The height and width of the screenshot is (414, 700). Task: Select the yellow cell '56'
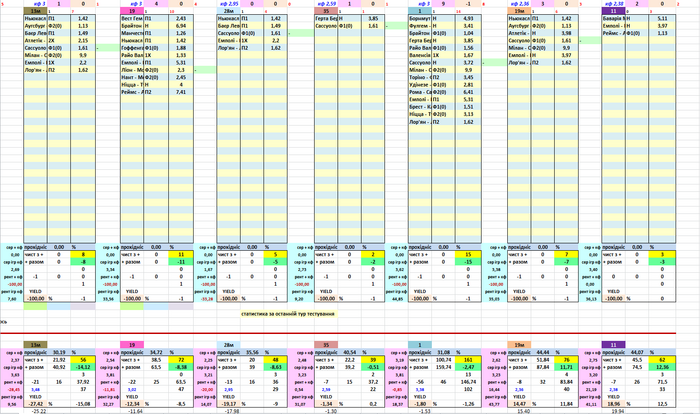pos(83,360)
